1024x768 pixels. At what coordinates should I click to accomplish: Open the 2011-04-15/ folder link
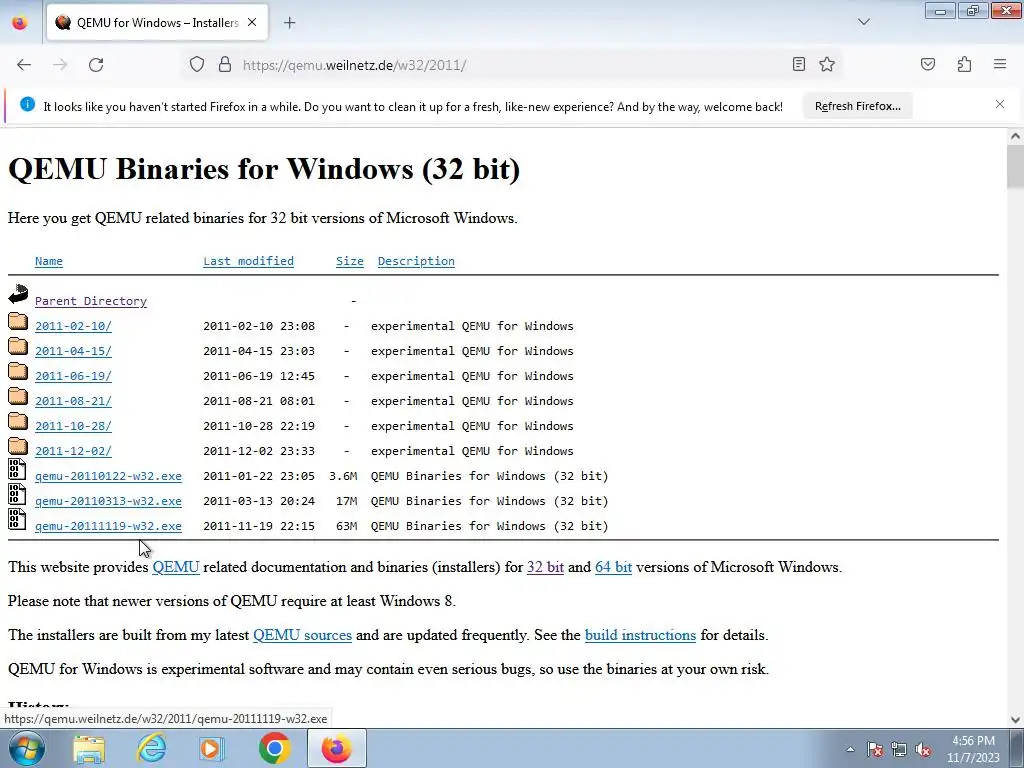point(73,351)
